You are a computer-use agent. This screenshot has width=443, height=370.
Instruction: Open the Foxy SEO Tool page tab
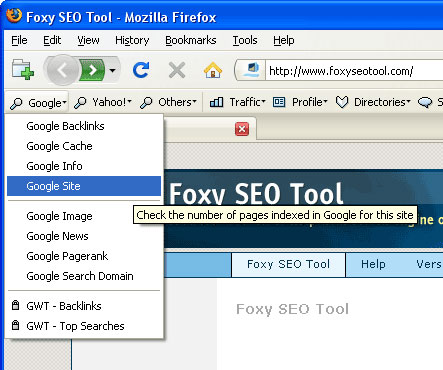(288, 264)
